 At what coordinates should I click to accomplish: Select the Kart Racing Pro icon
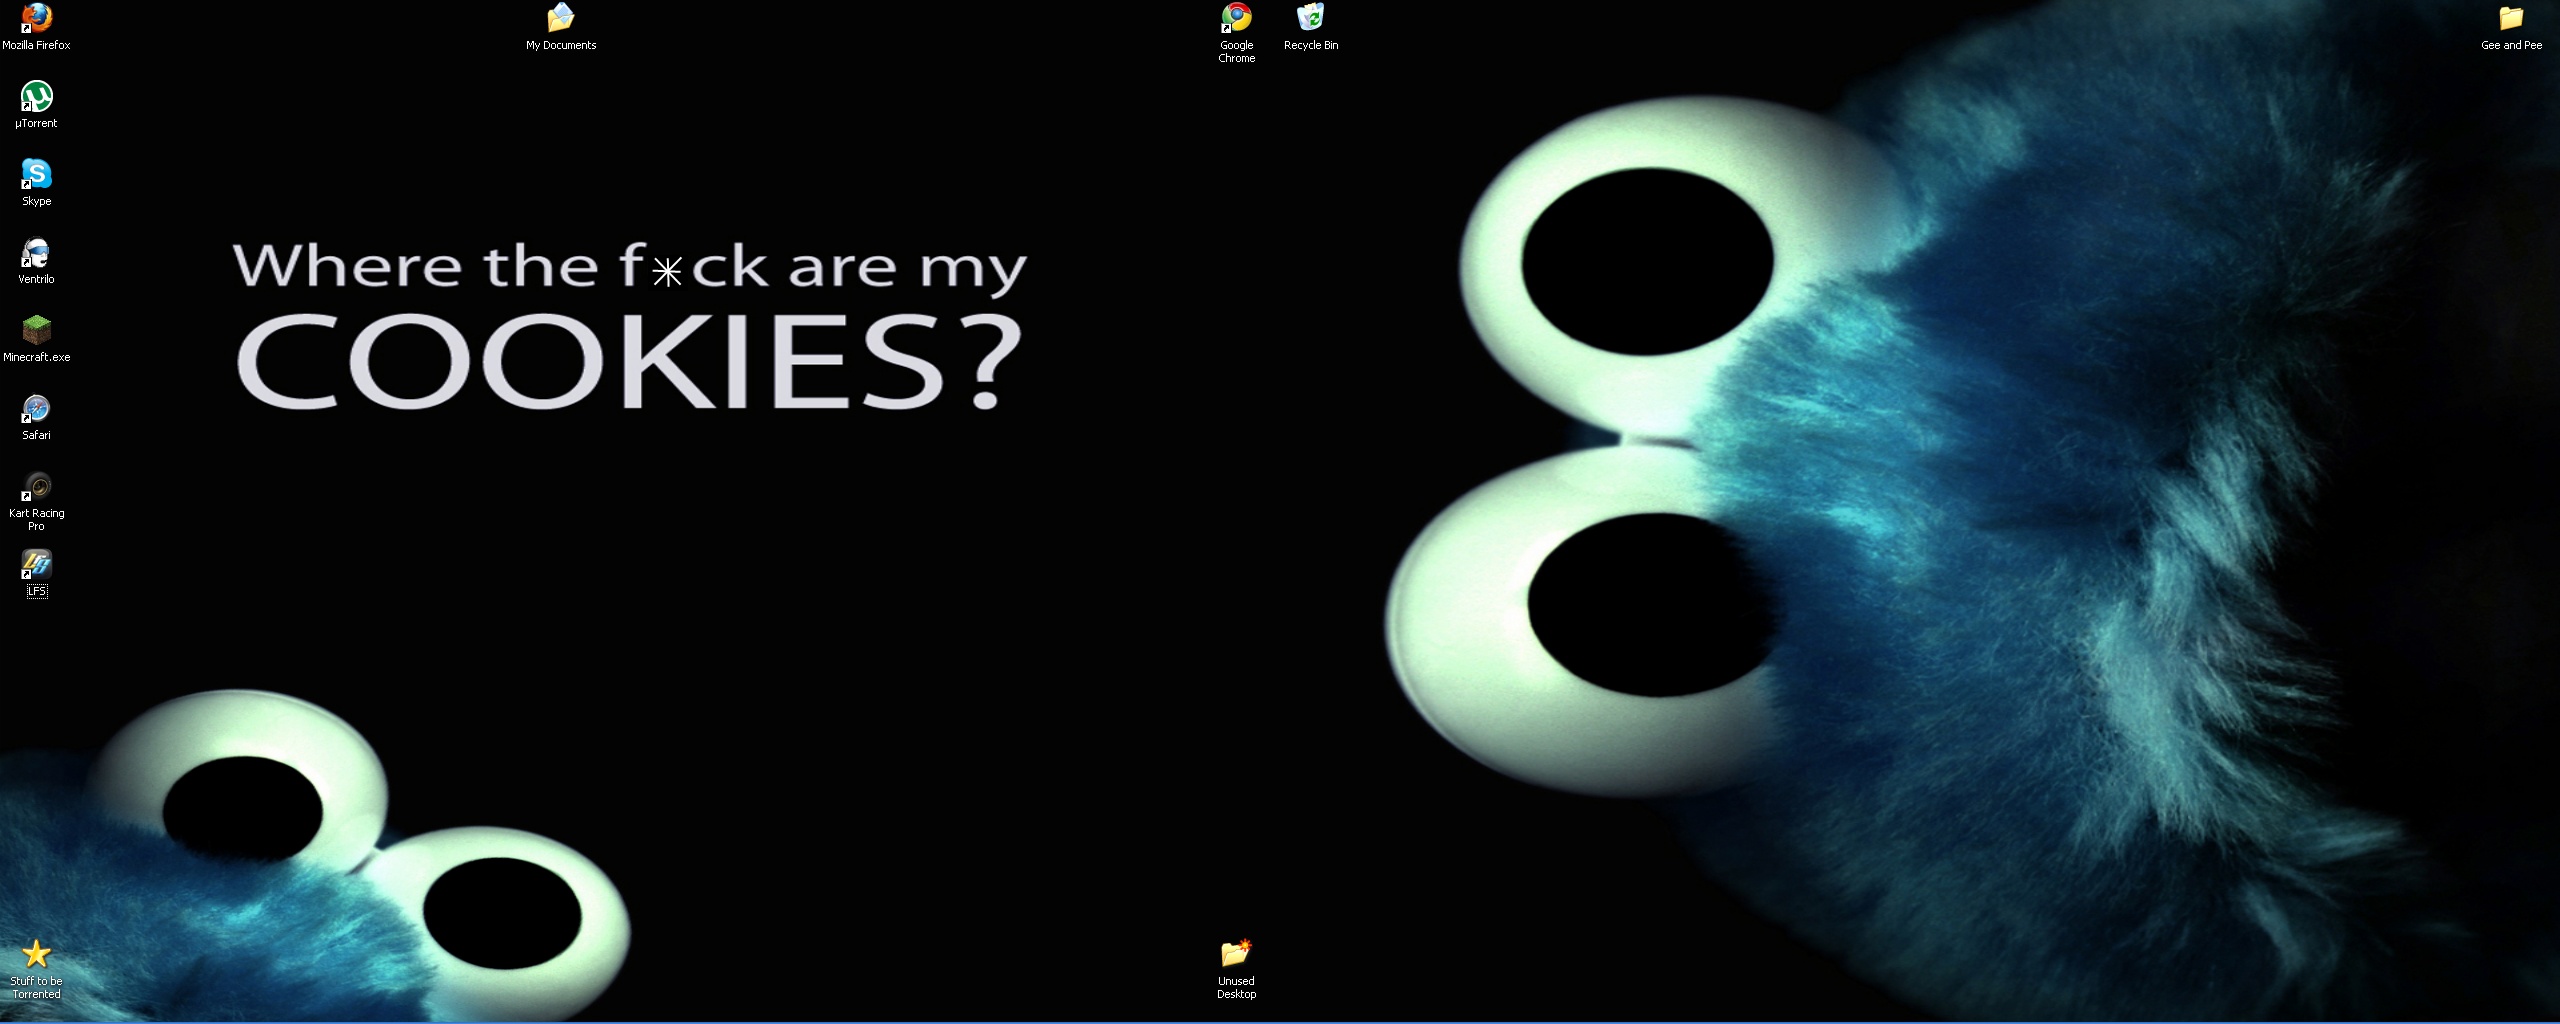pos(37,486)
